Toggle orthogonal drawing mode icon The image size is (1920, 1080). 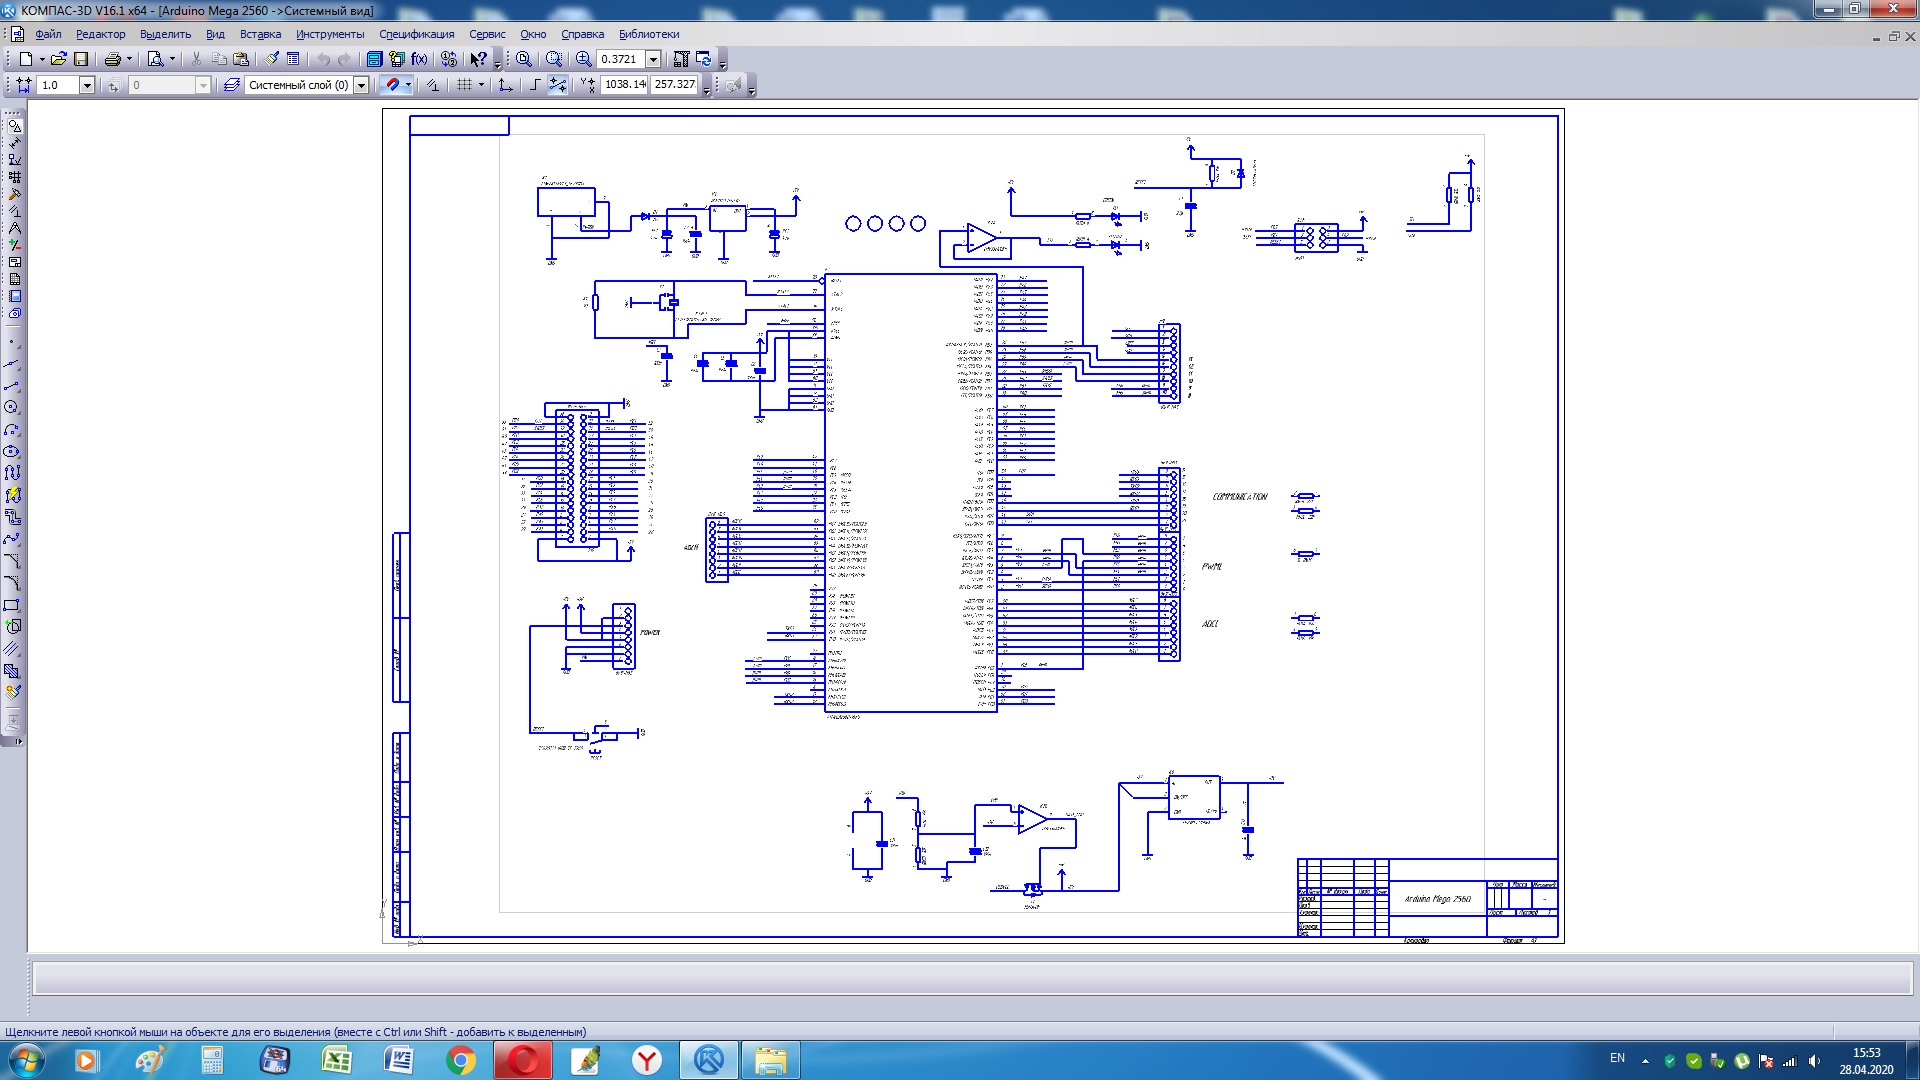coord(535,85)
